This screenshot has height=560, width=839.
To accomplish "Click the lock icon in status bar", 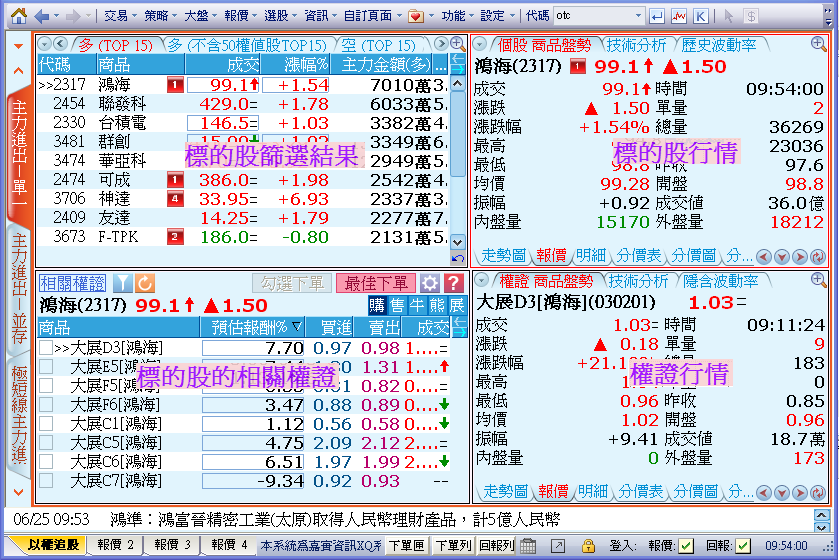I will click(589, 545).
